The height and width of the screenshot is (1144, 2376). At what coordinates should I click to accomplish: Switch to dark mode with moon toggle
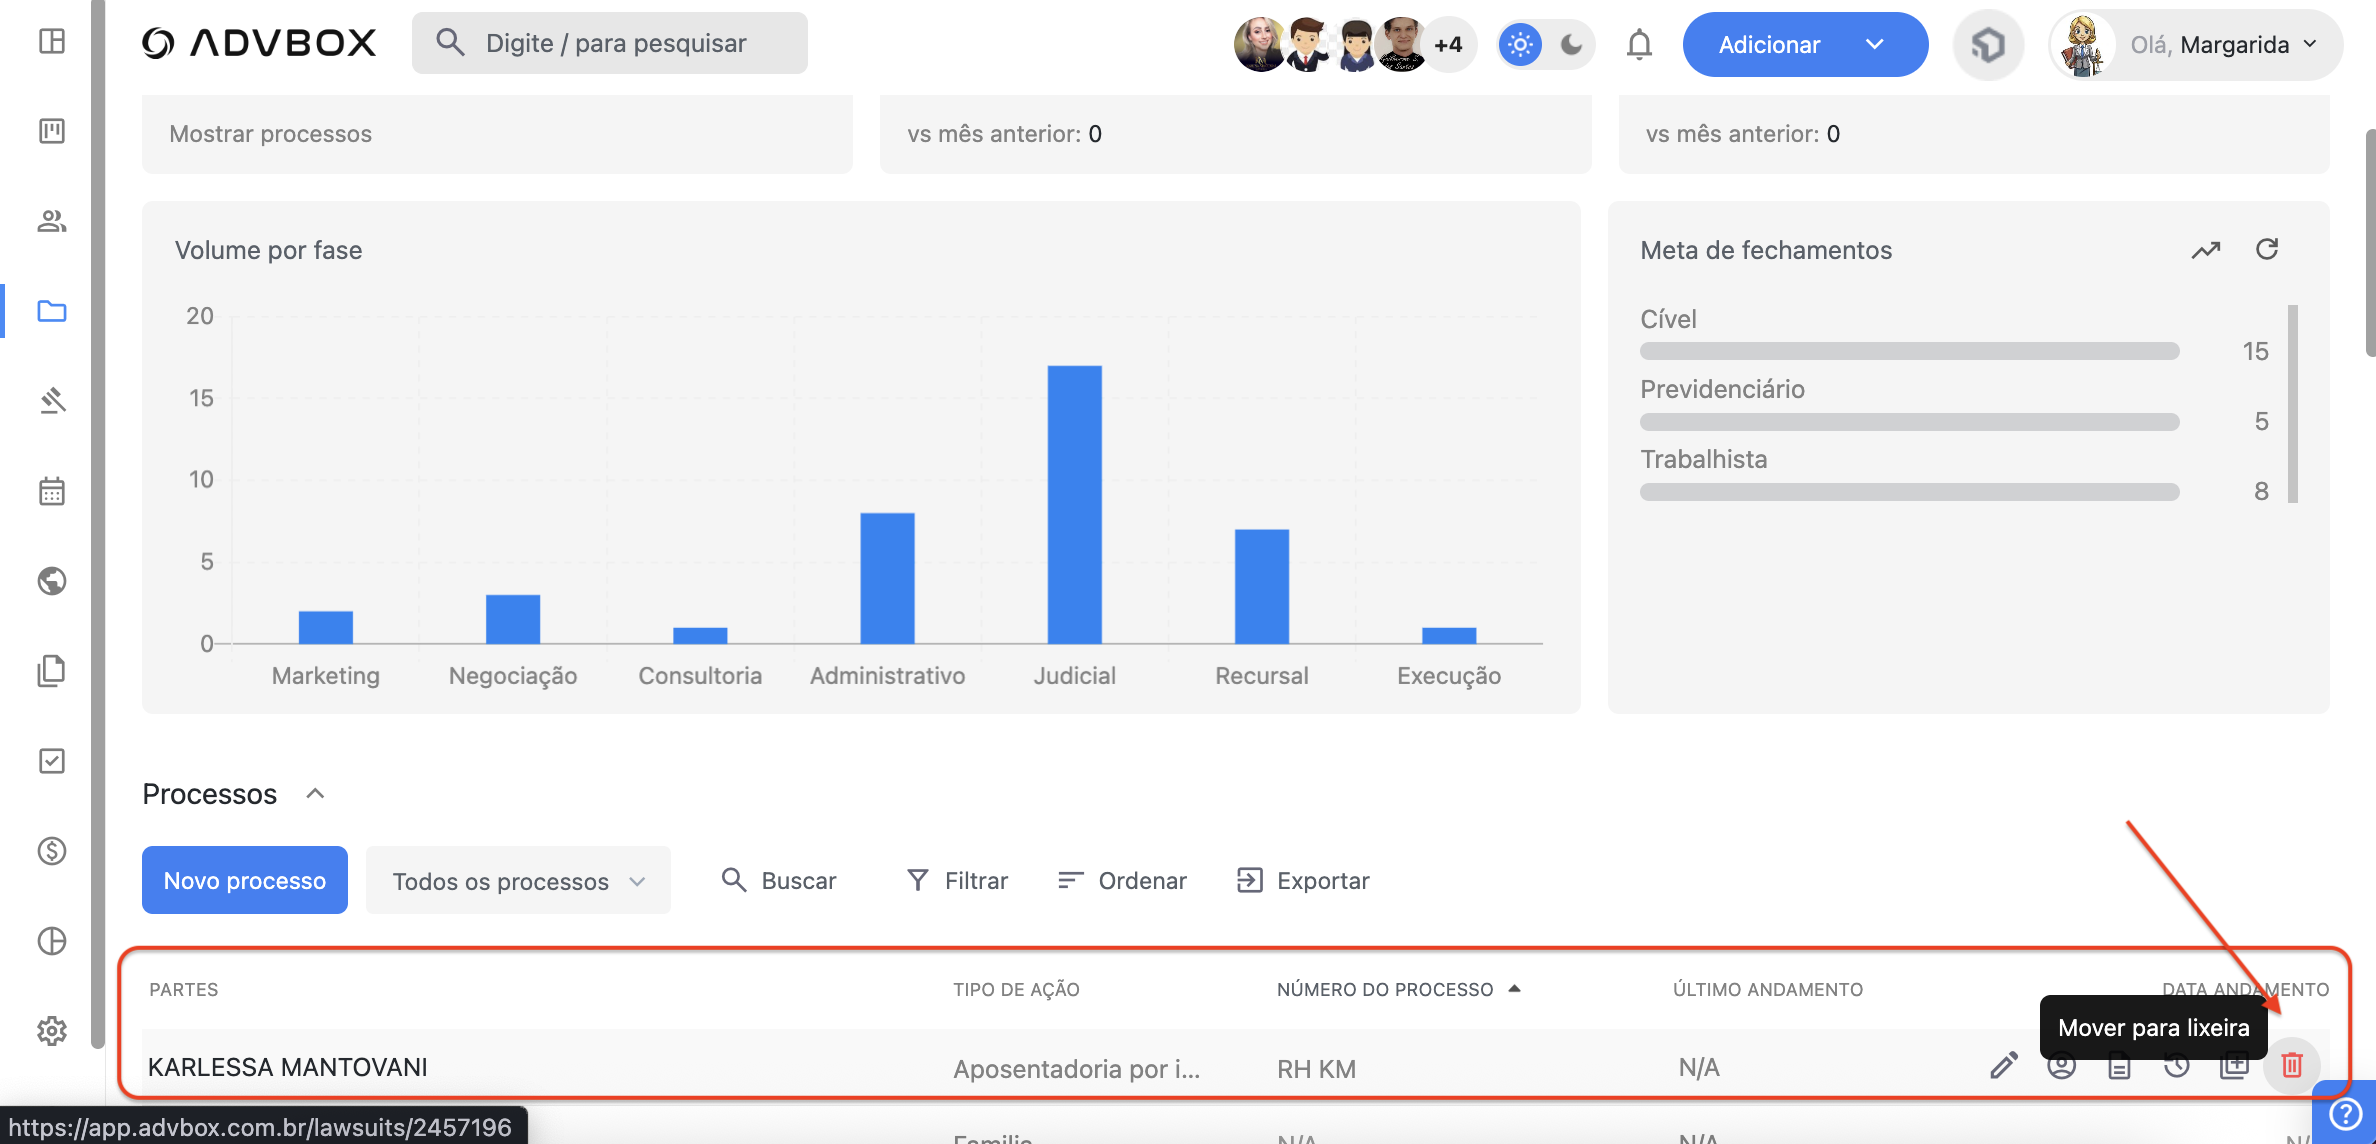point(1572,45)
